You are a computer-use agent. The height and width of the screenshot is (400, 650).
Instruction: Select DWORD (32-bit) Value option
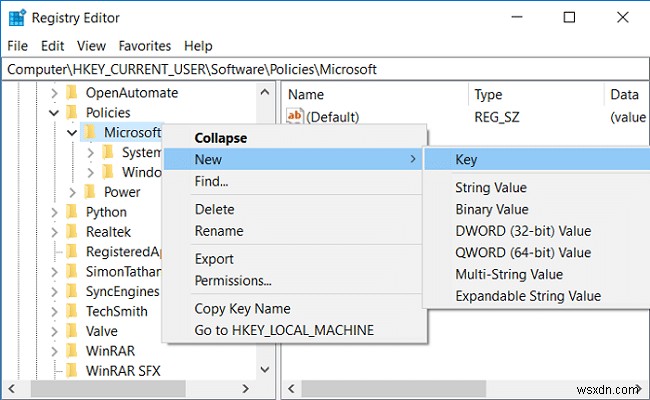(x=523, y=231)
